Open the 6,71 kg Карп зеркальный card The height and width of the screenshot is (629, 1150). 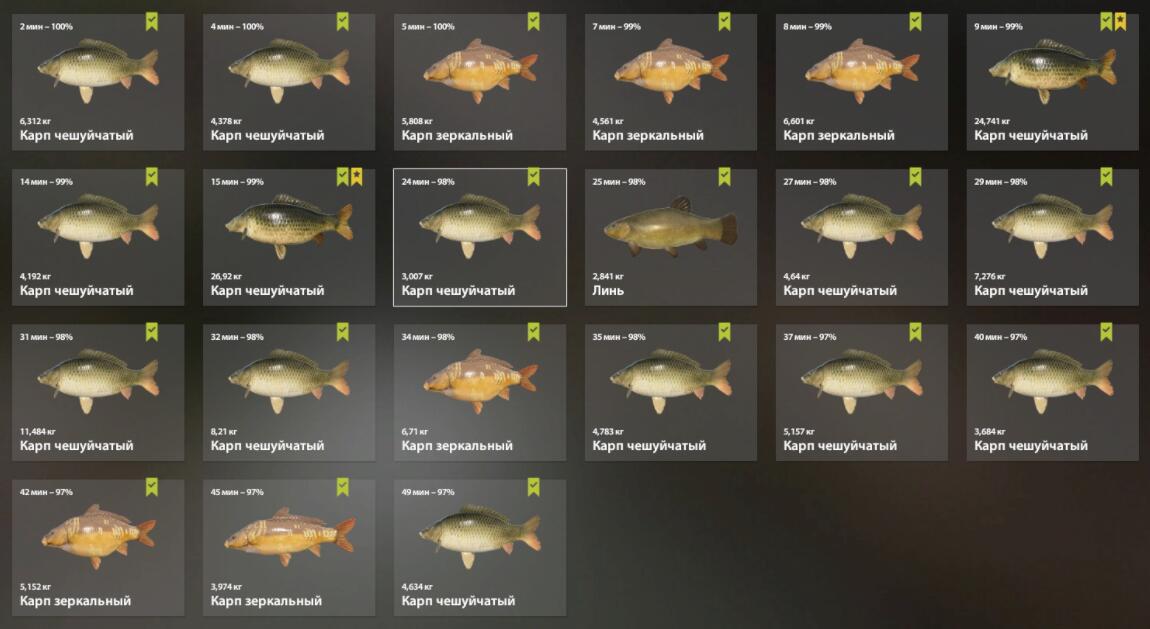coord(480,392)
